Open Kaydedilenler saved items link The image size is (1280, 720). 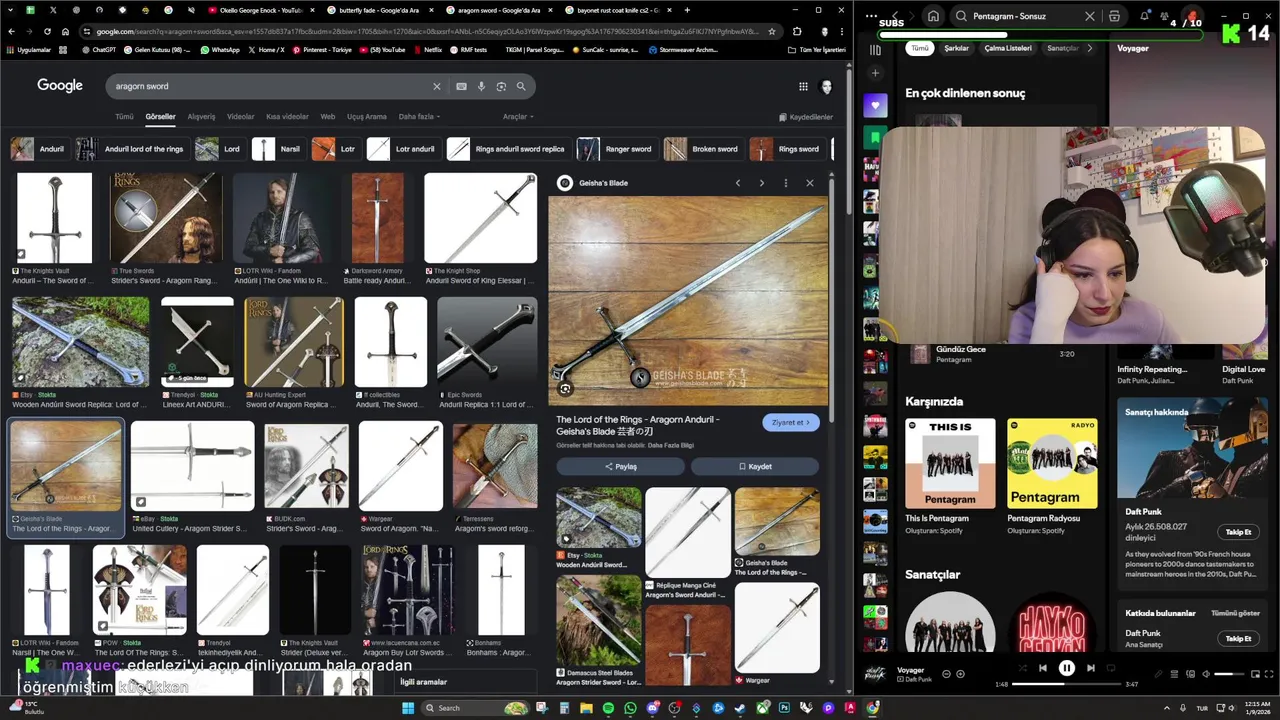(x=806, y=117)
